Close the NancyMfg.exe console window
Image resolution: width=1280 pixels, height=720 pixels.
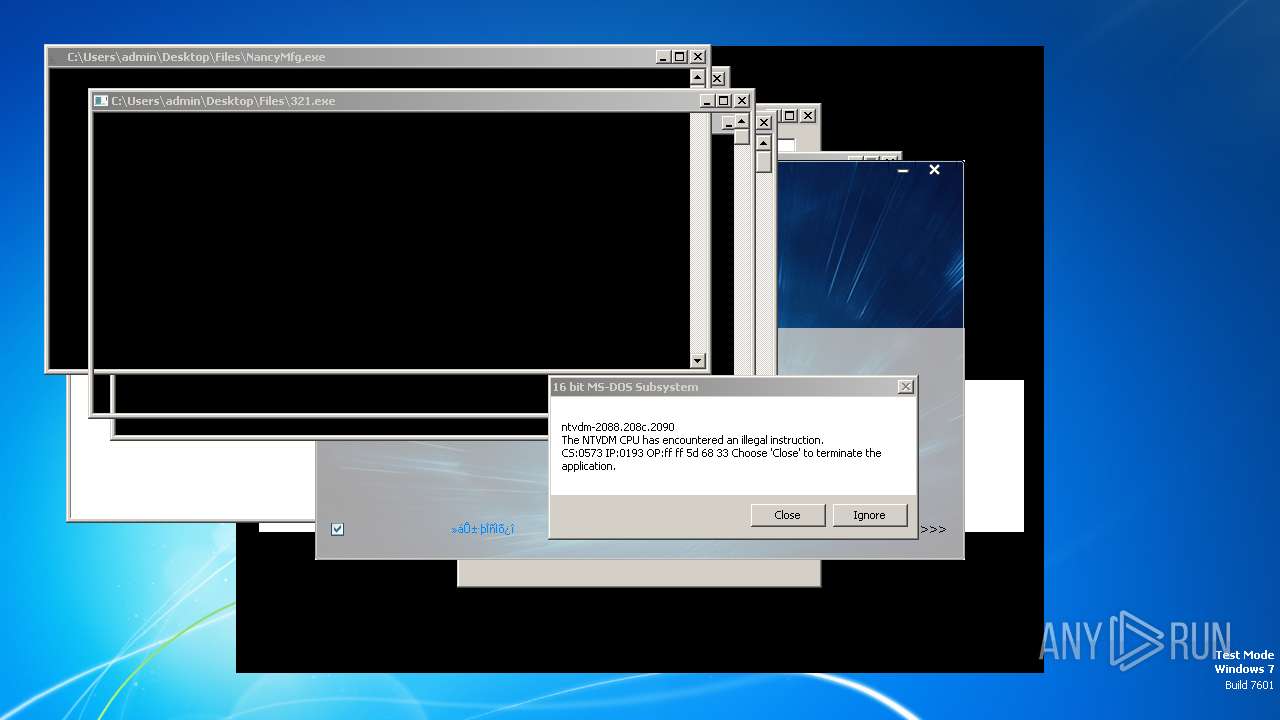(698, 57)
